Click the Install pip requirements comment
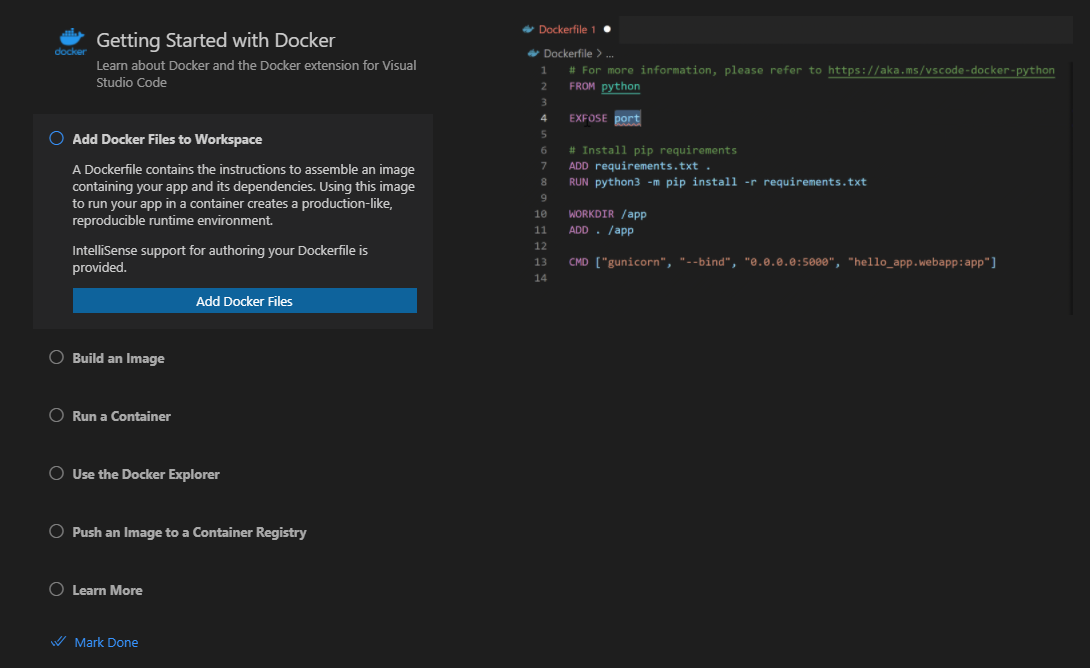Image resolution: width=1090 pixels, height=668 pixels. point(653,150)
